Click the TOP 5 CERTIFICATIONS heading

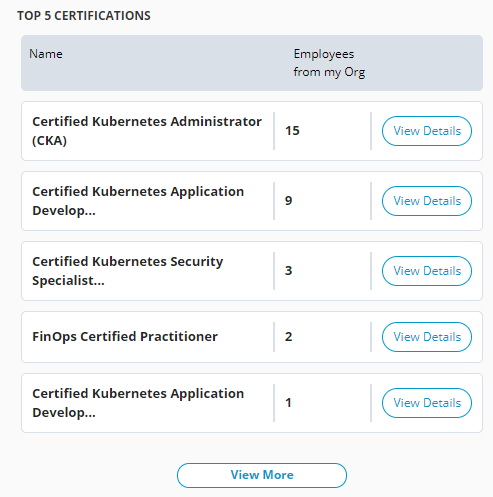84,16
